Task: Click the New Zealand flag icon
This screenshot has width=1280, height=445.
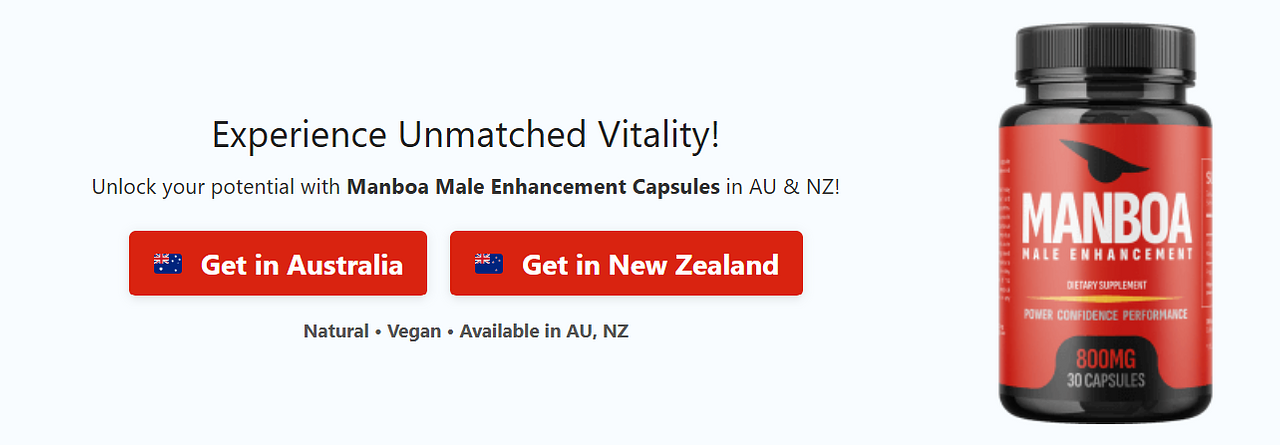Action: (488, 264)
